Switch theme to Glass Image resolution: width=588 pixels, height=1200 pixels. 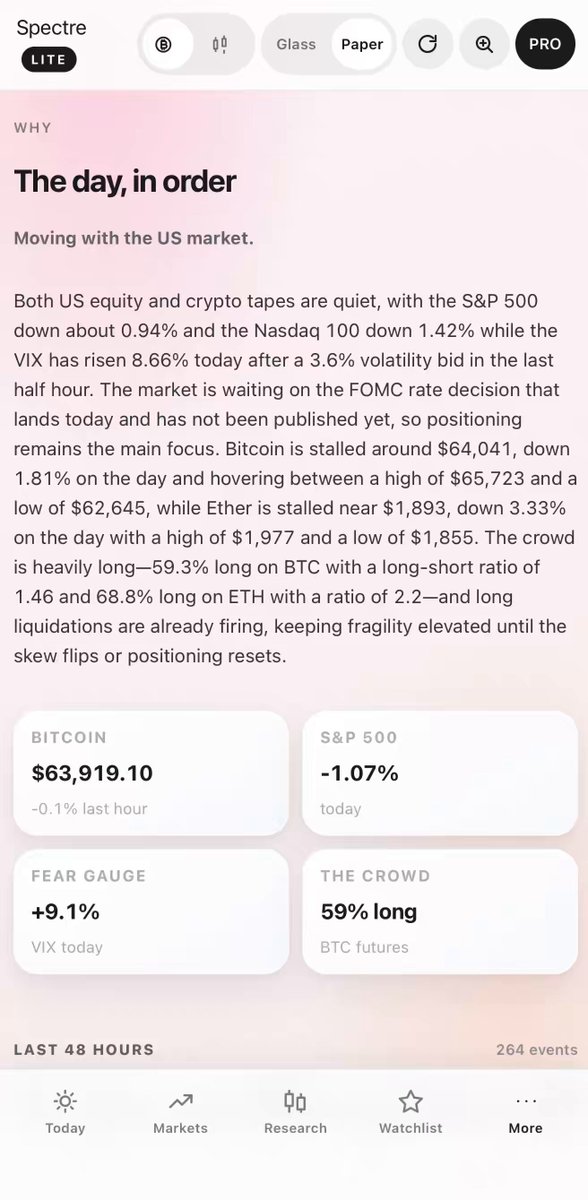296,44
